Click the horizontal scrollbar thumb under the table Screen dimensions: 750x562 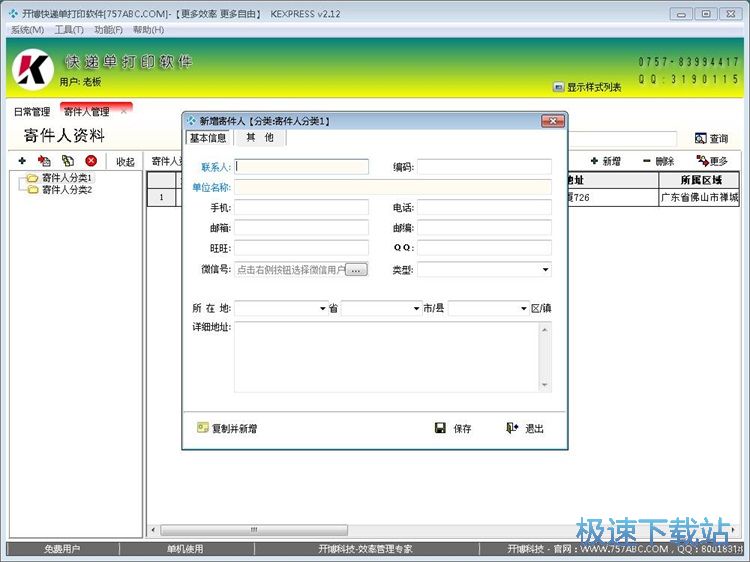tap(254, 530)
